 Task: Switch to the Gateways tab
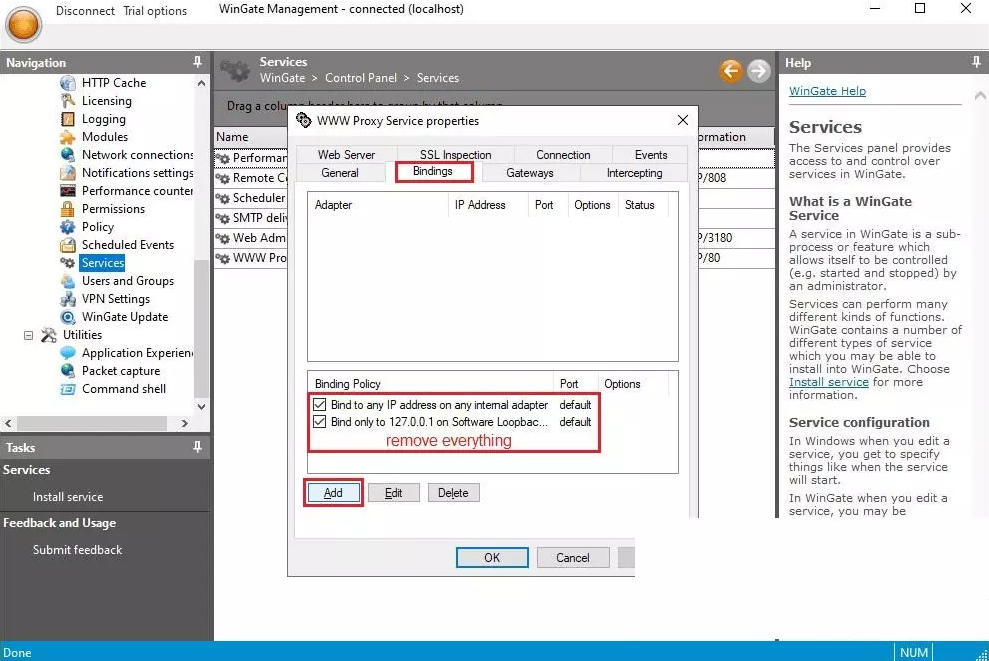pyautogui.click(x=529, y=173)
